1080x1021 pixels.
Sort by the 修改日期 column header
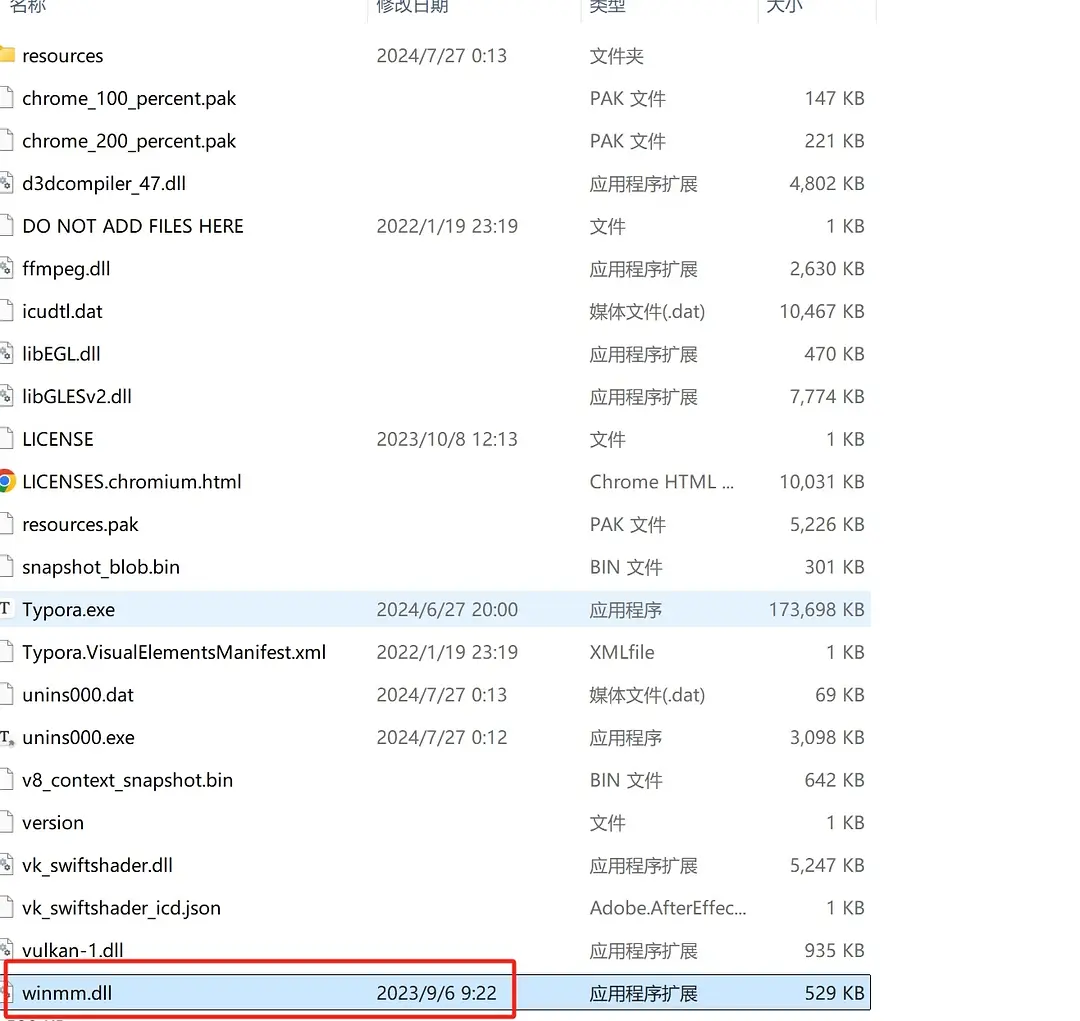[413, 7]
